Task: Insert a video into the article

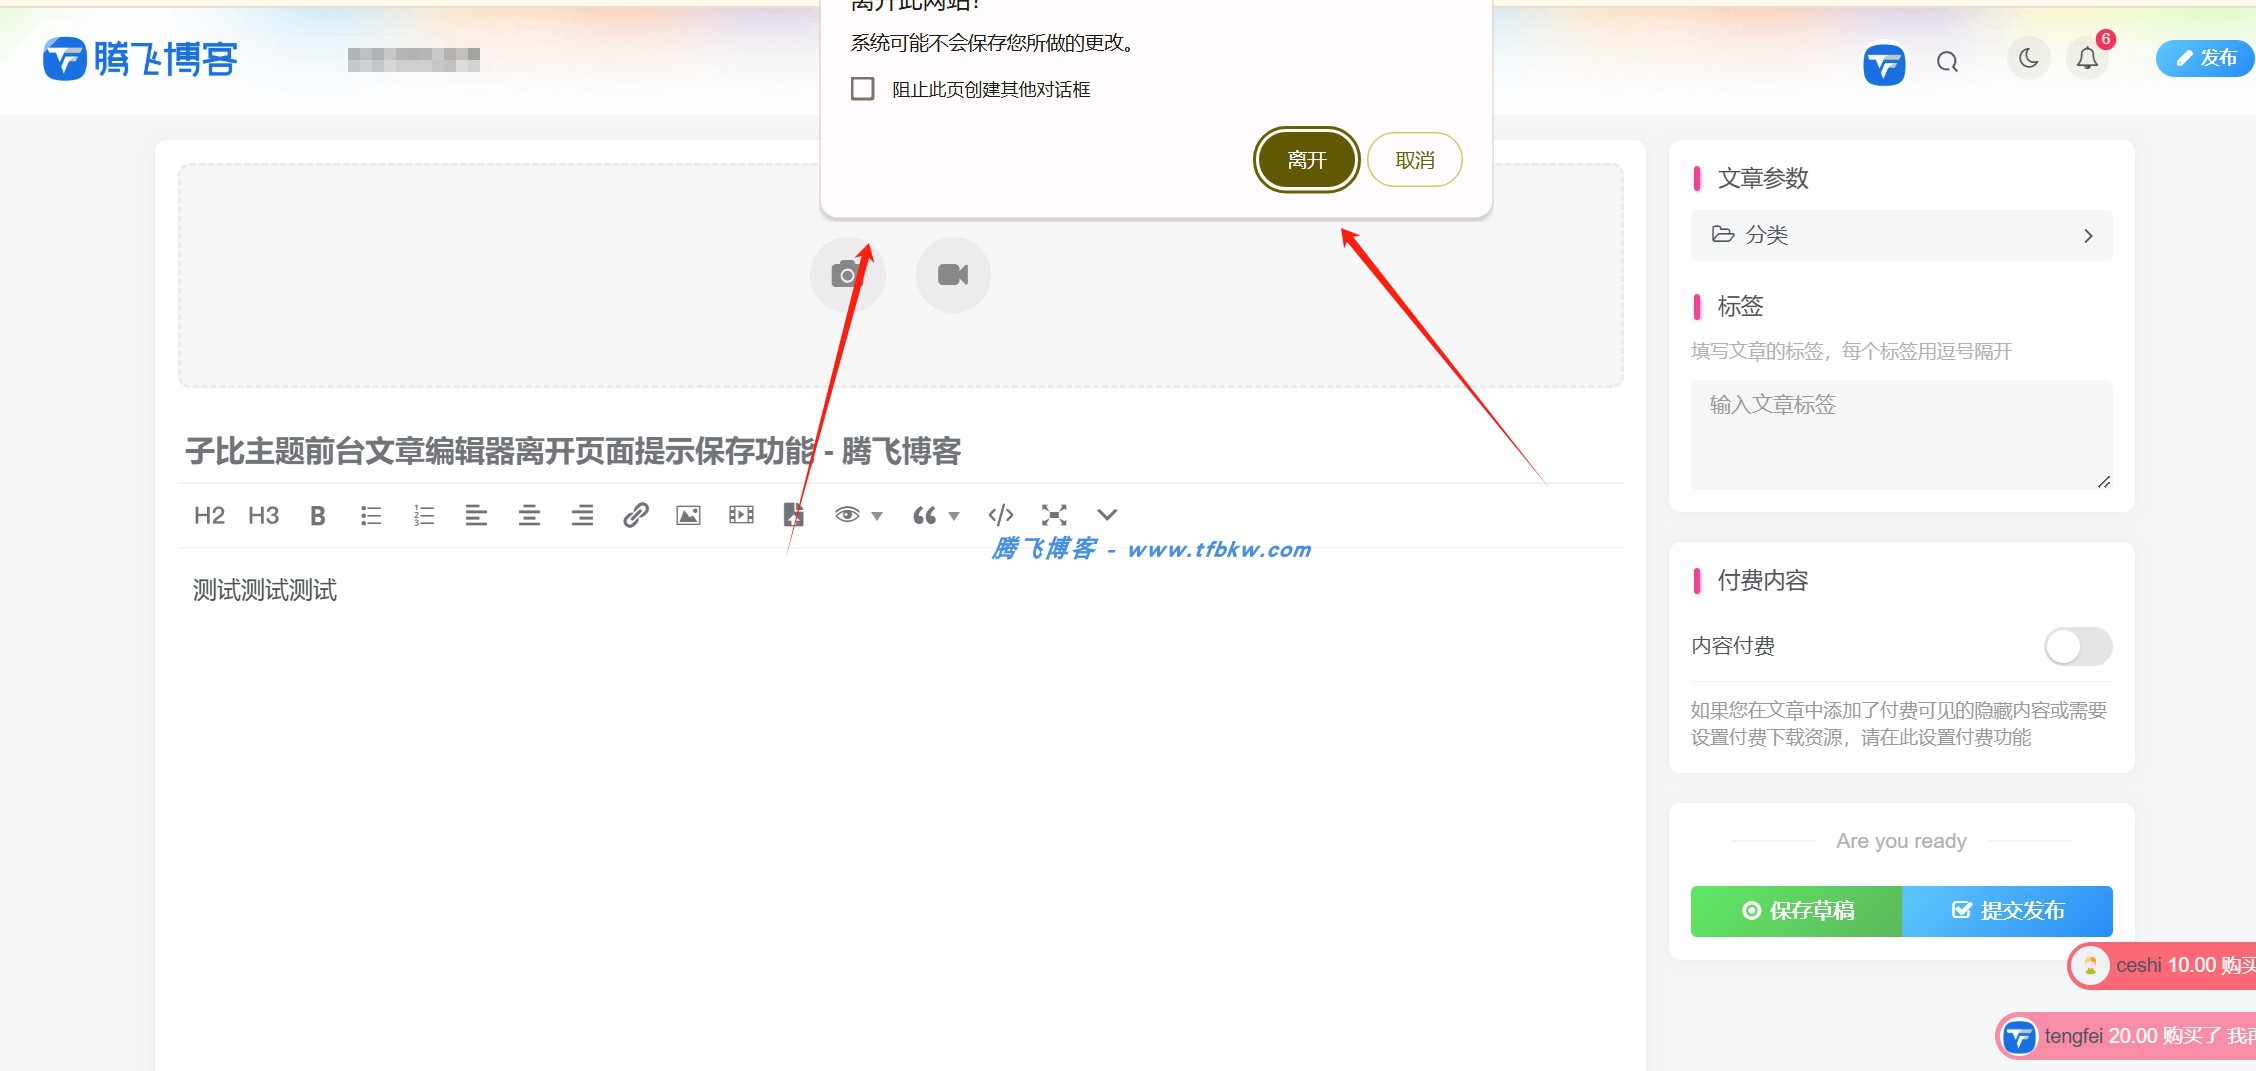Action: (x=741, y=515)
